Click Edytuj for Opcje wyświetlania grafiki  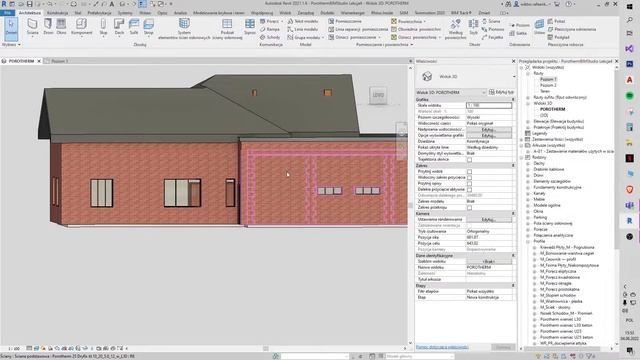click(x=489, y=136)
